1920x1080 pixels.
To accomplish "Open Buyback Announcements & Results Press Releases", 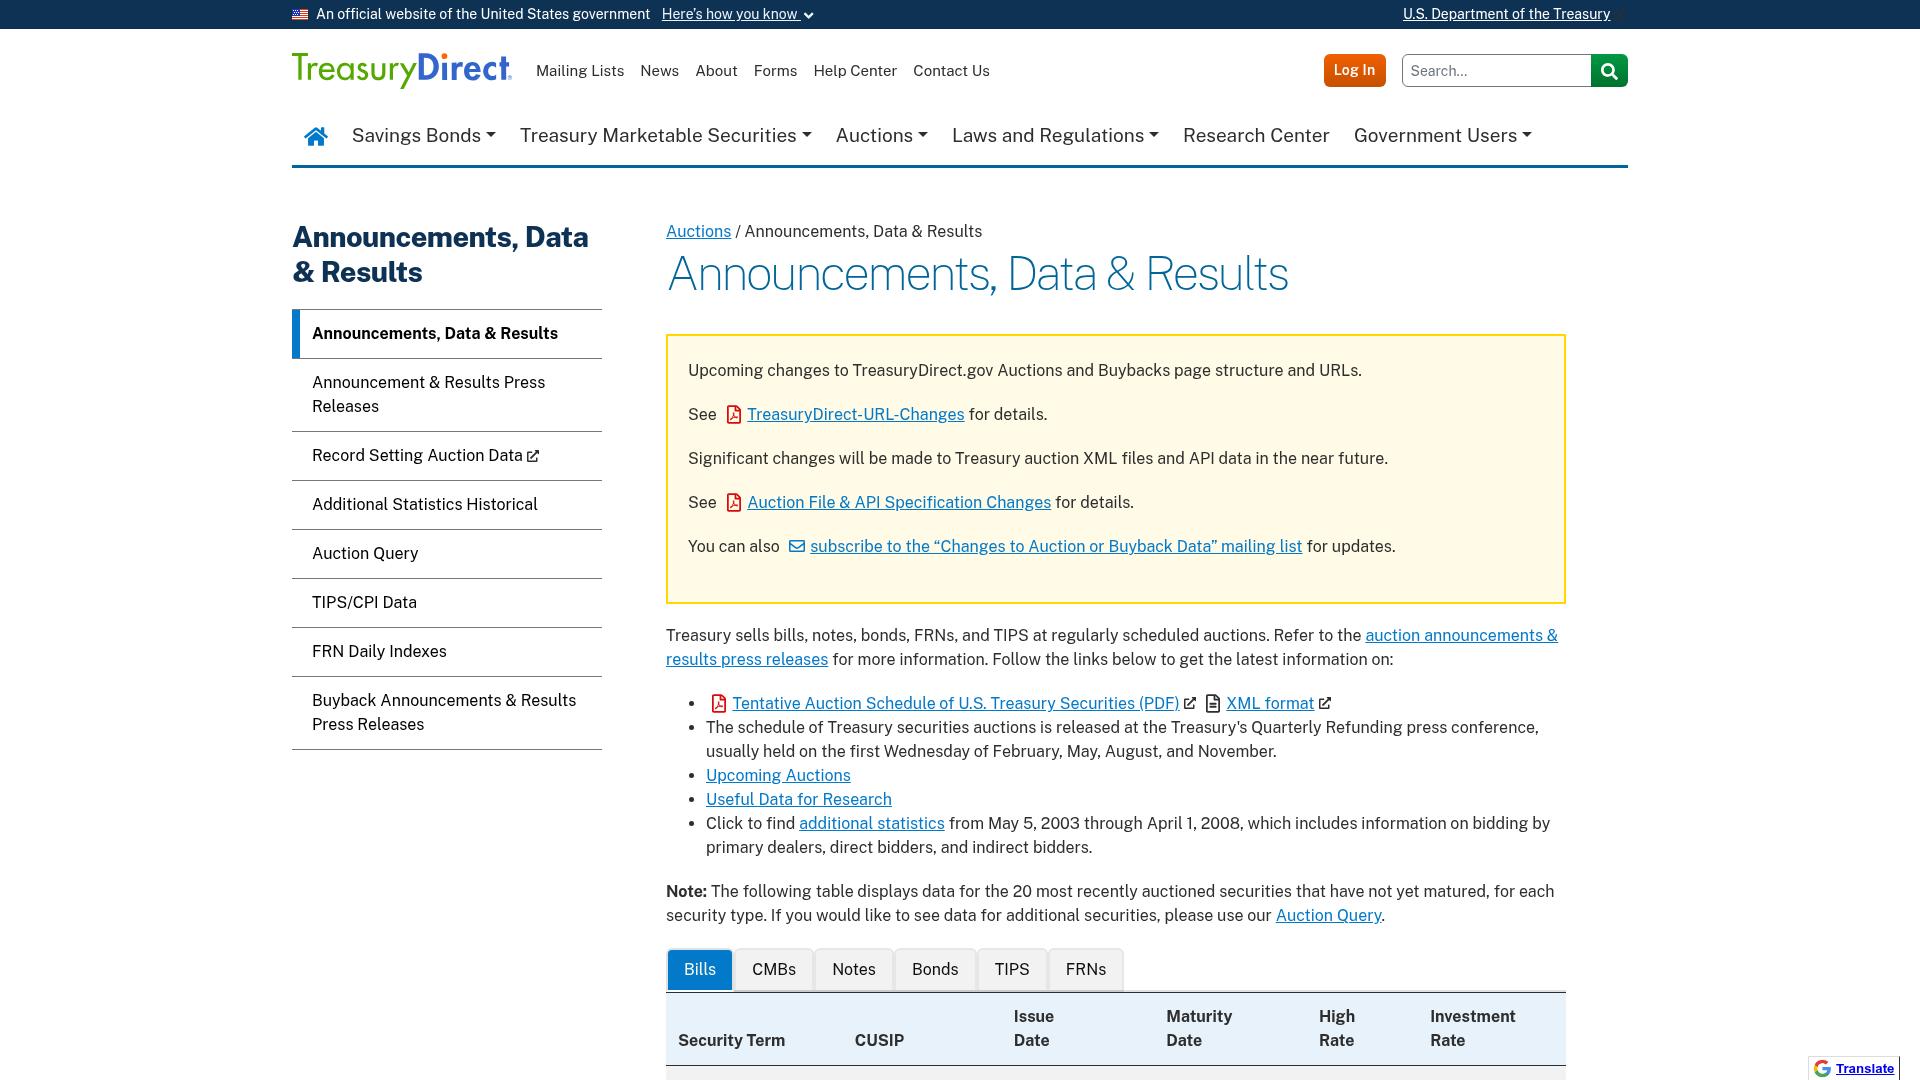I will [447, 713].
